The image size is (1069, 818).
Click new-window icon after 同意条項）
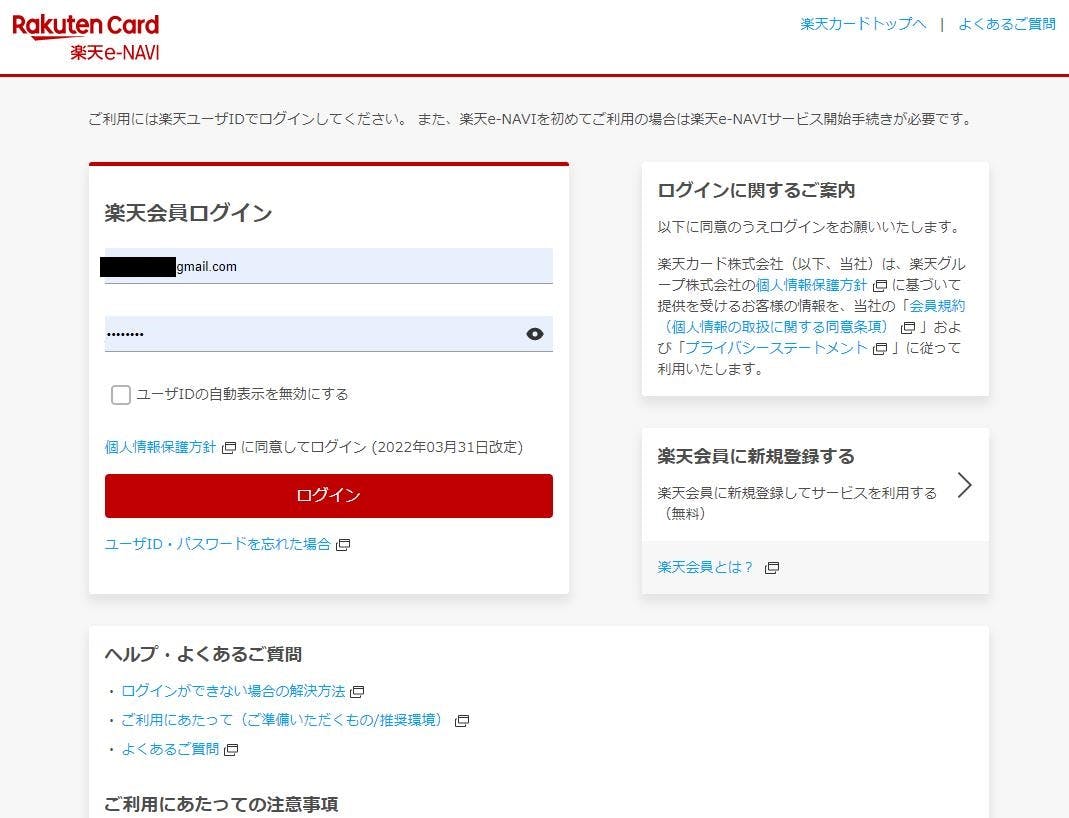pos(907,328)
